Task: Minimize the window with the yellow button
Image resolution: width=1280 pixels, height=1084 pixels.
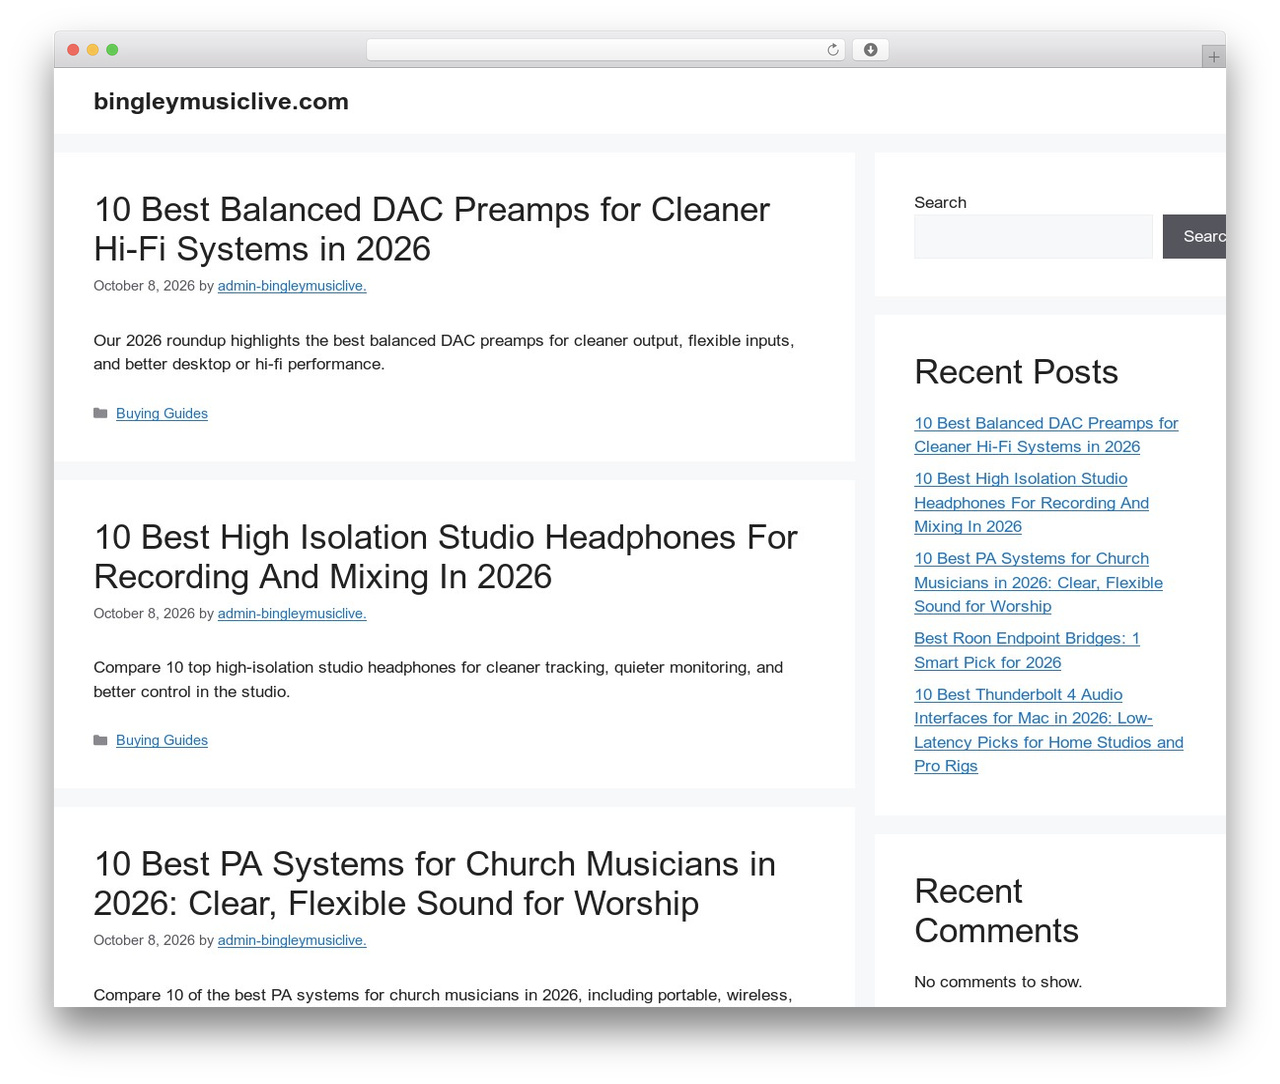Action: tap(93, 50)
